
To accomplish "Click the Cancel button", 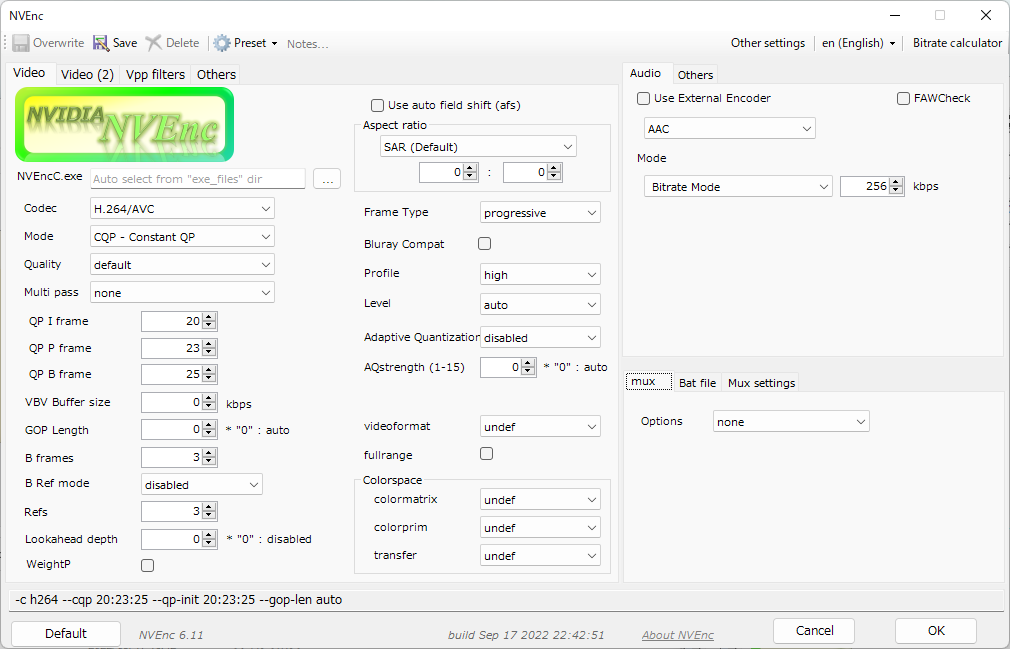I will point(814,630).
